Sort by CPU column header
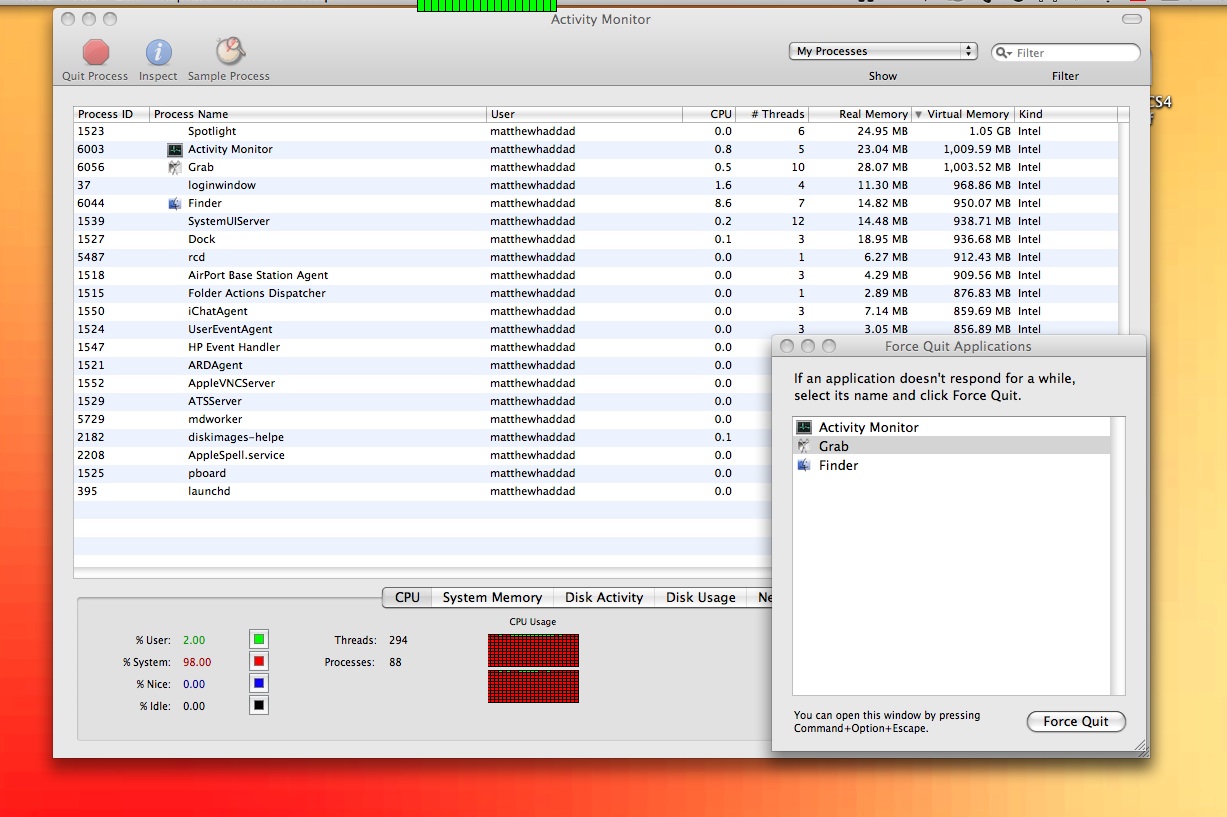1227x817 pixels. [x=709, y=114]
